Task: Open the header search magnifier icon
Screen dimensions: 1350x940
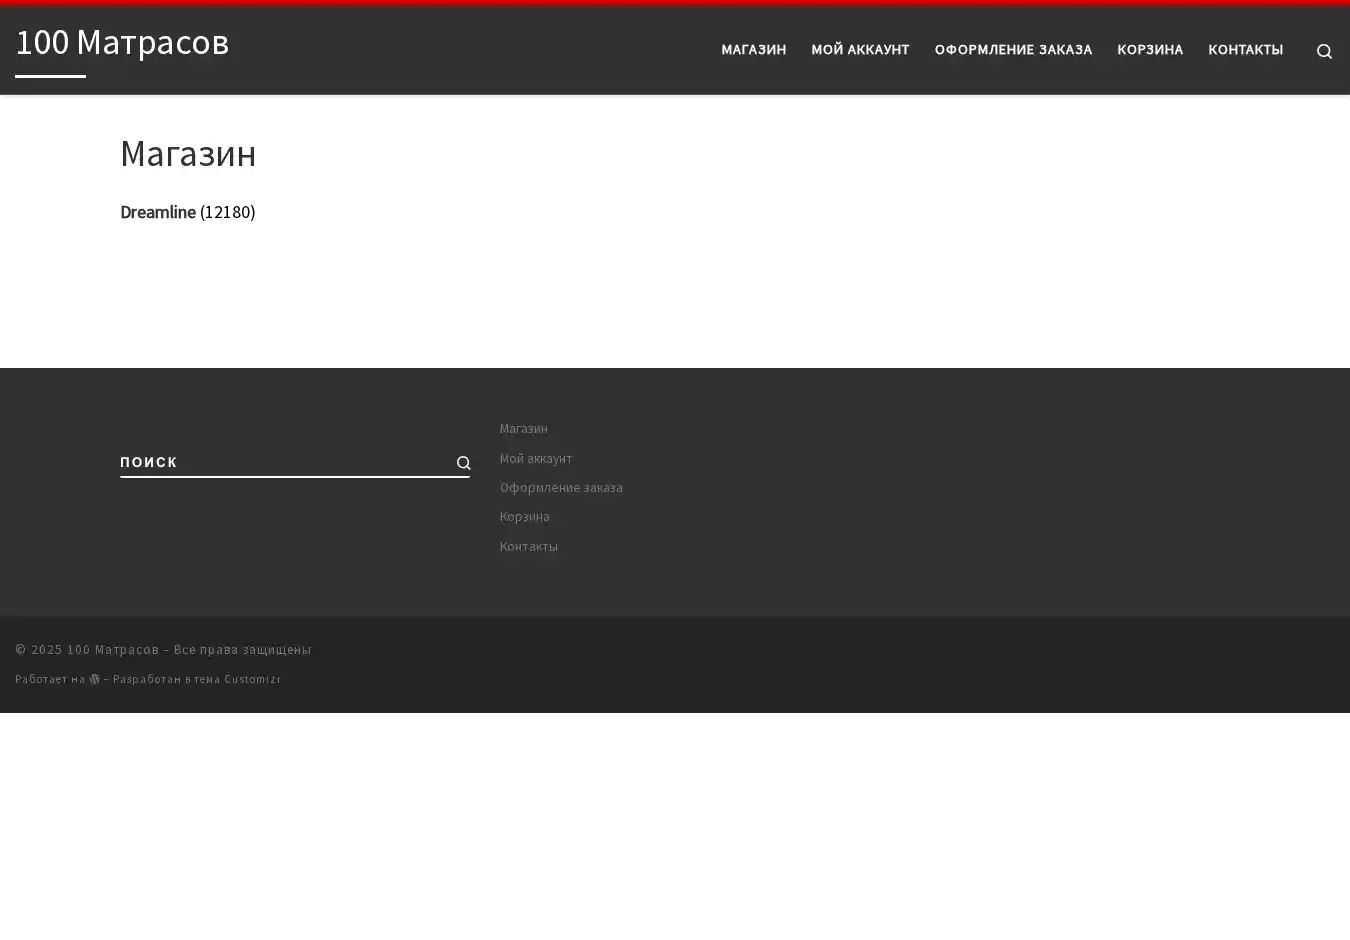Action: click(1324, 52)
